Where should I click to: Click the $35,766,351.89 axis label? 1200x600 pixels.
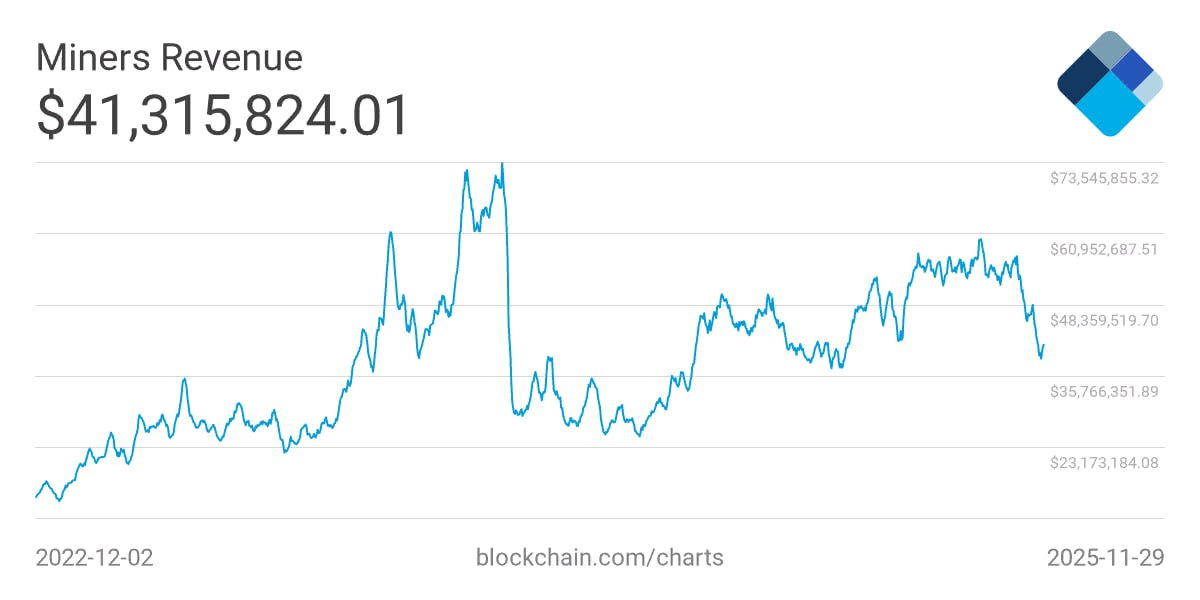tap(1103, 391)
